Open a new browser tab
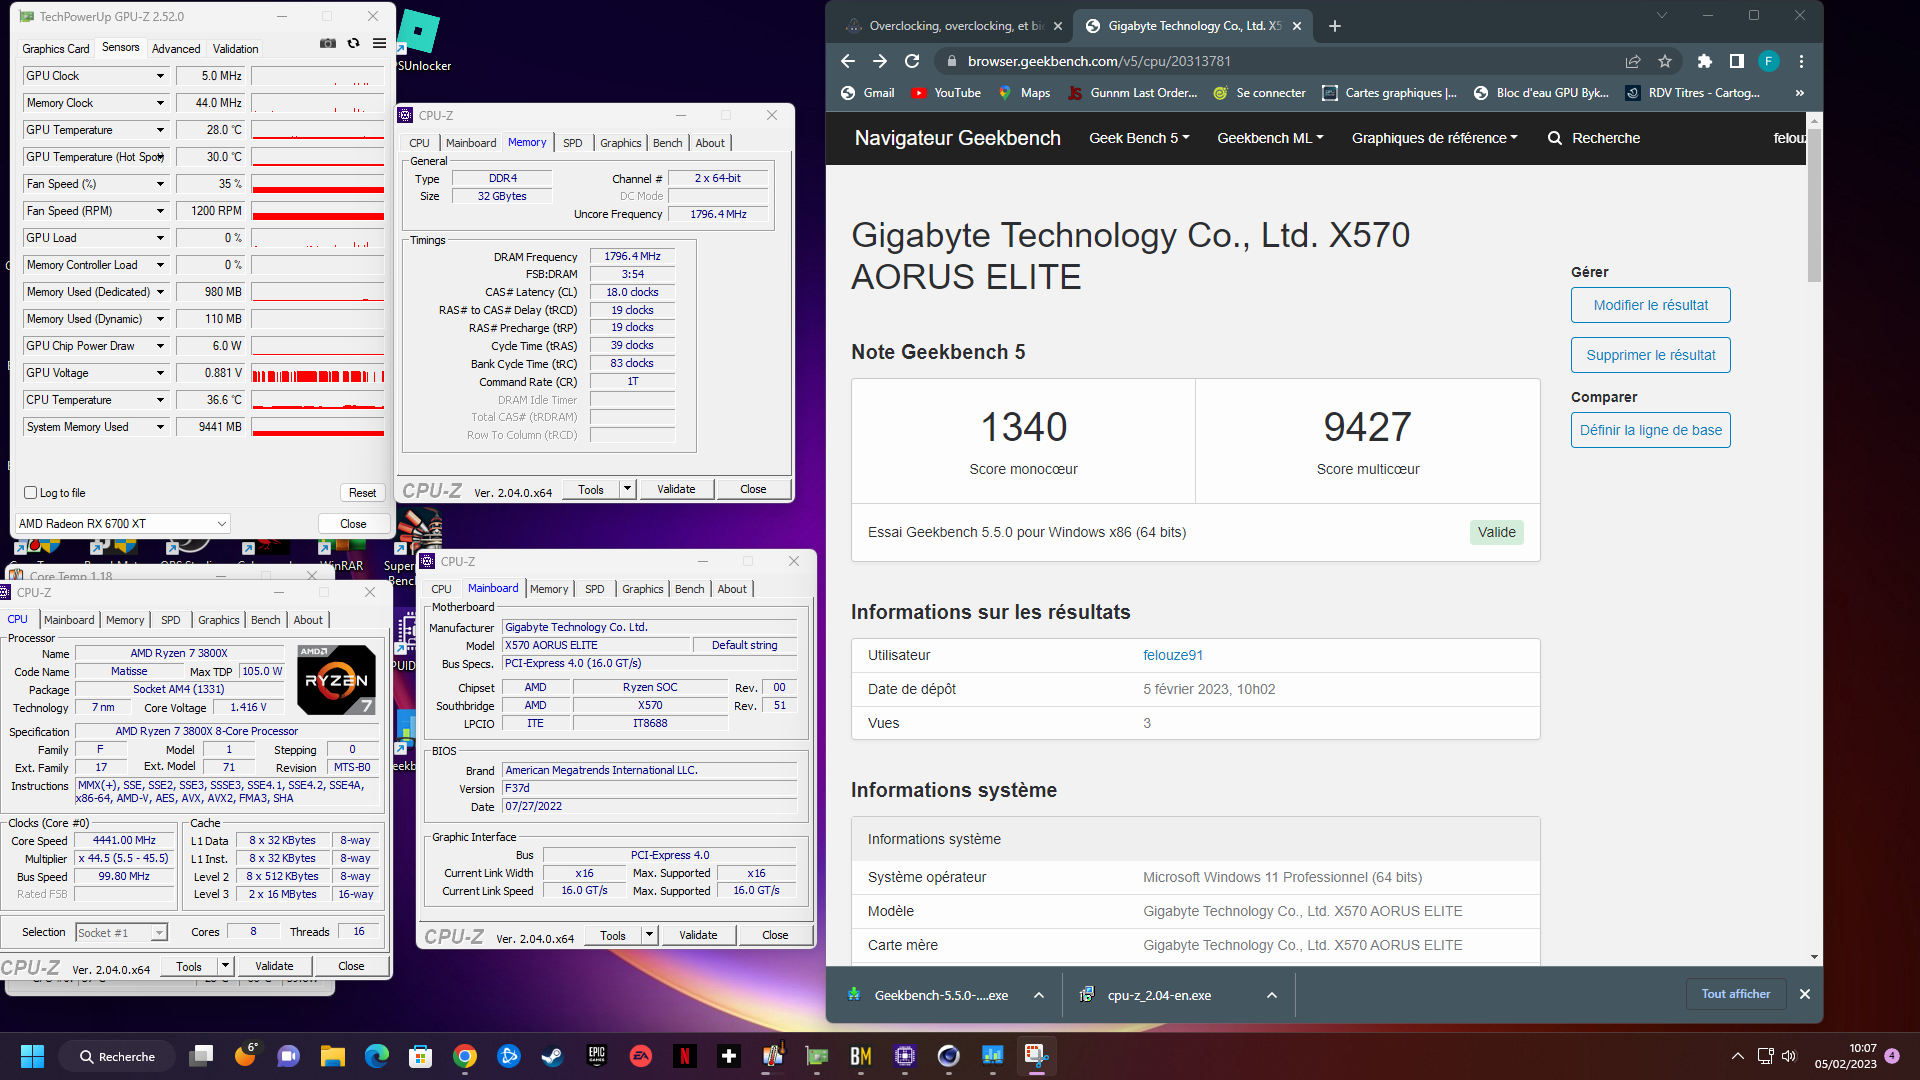Screen dimensions: 1920x1080 coord(1335,26)
